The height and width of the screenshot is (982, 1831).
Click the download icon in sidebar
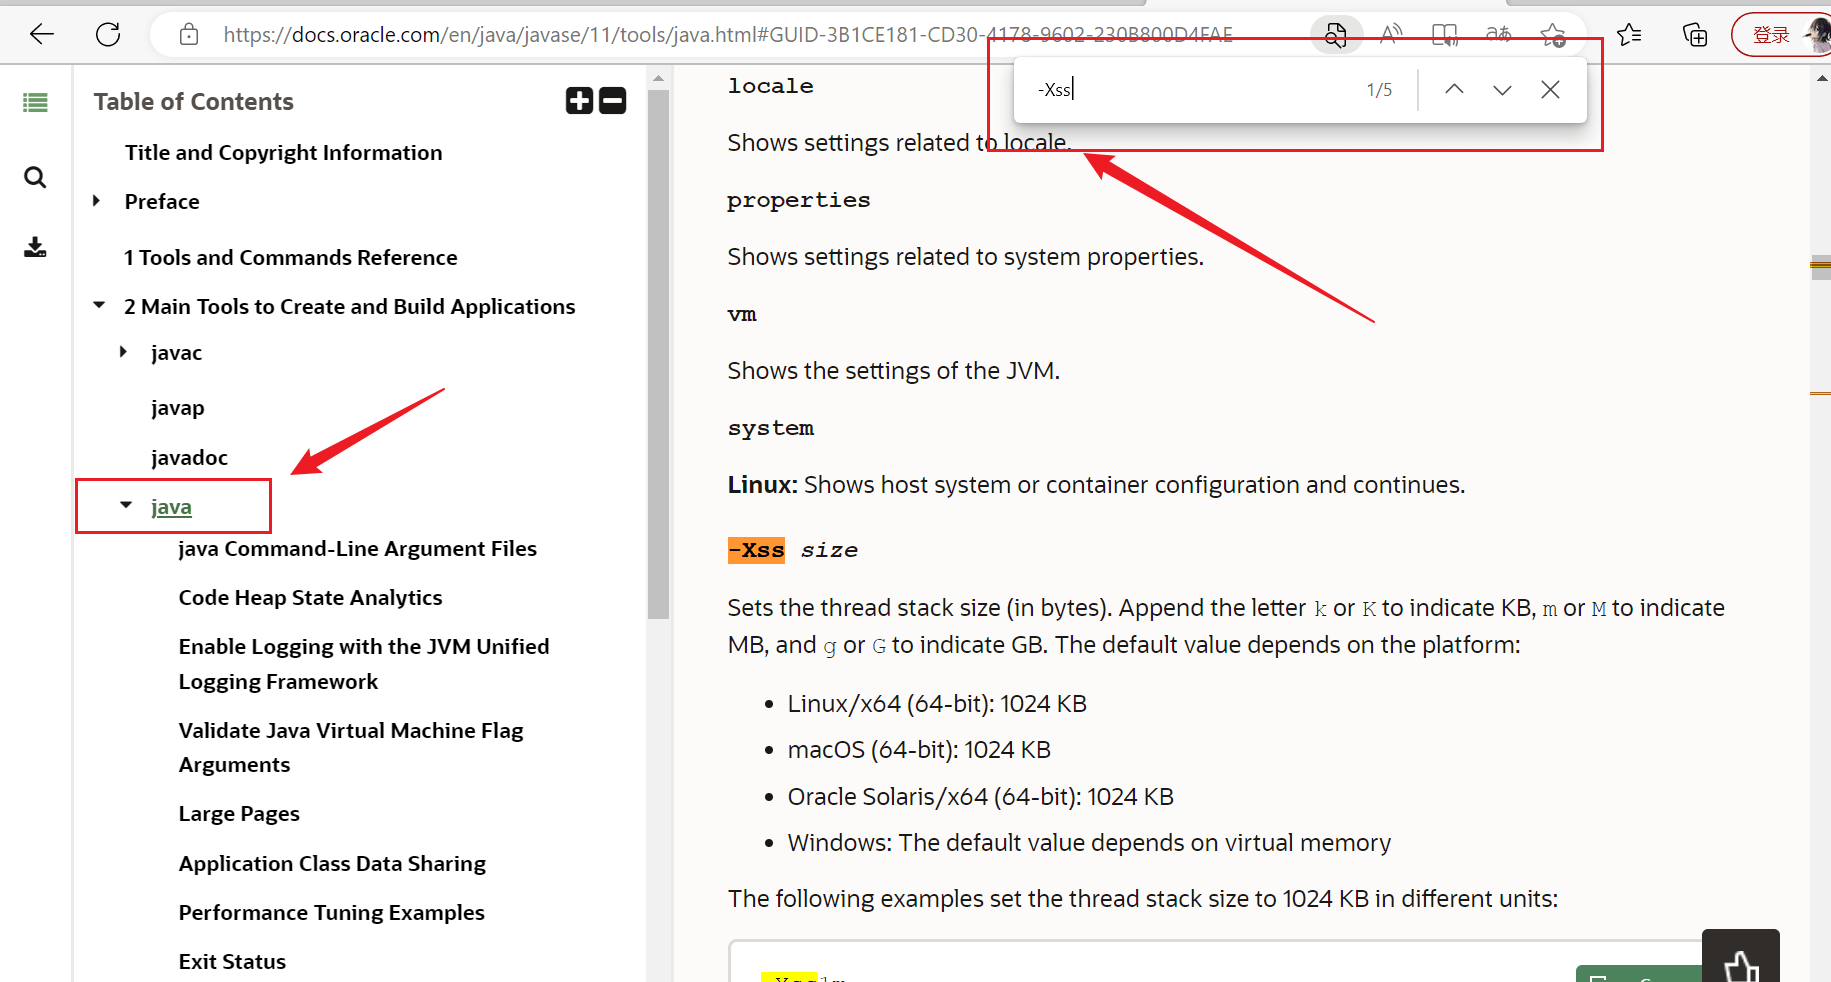35,247
